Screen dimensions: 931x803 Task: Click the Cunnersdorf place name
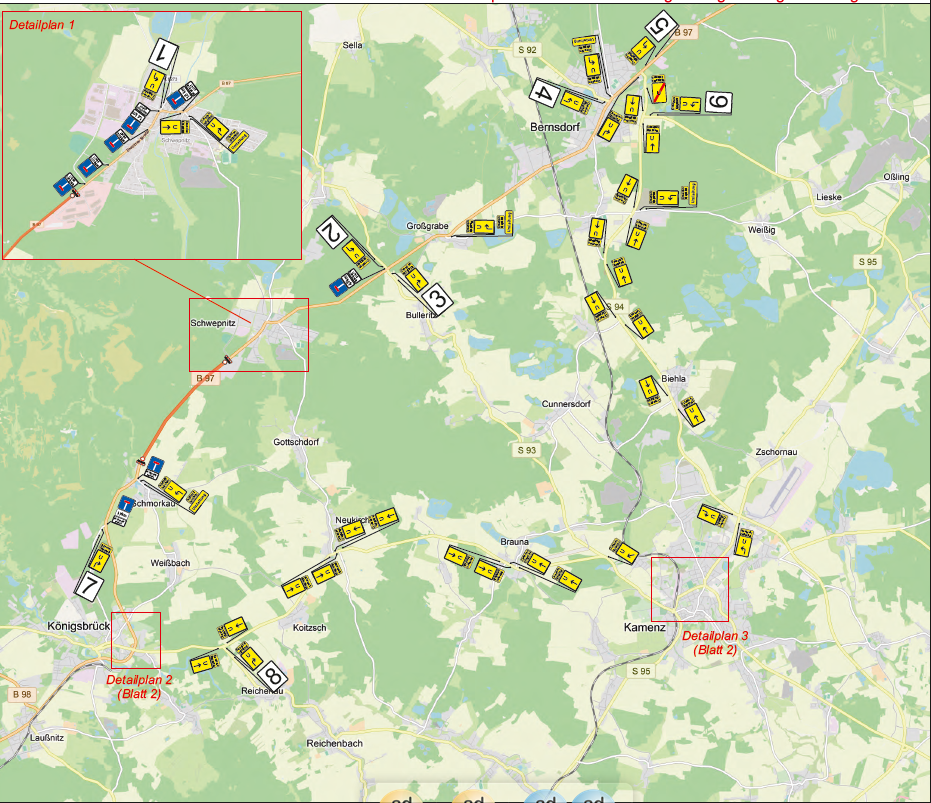pos(568,404)
